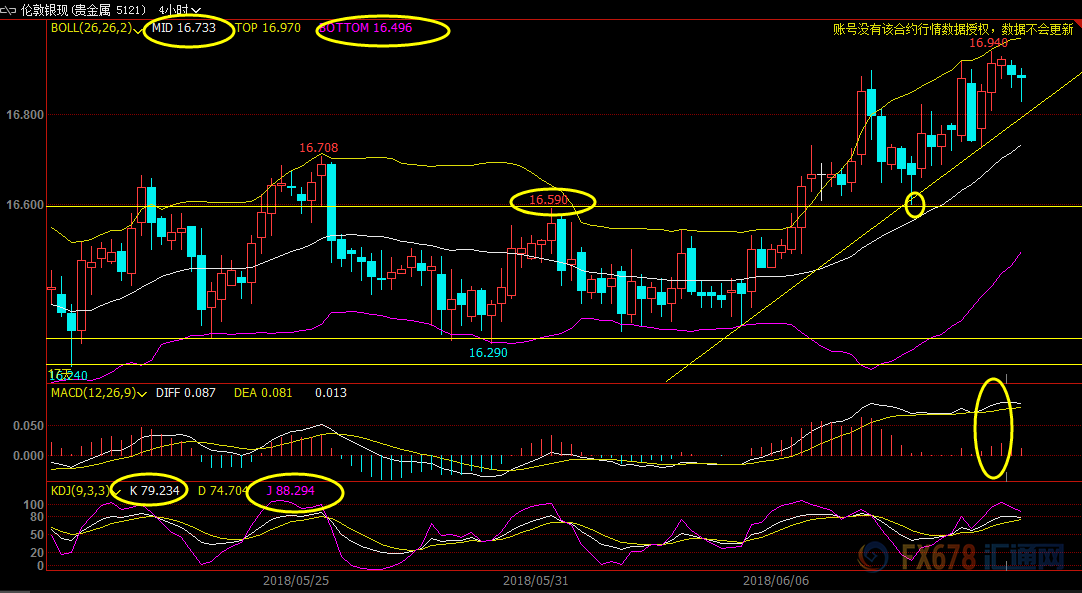Viewport: 1082px width, 593px height.
Task: Click the BOLL TOP 16.970 label
Action: coord(268,28)
